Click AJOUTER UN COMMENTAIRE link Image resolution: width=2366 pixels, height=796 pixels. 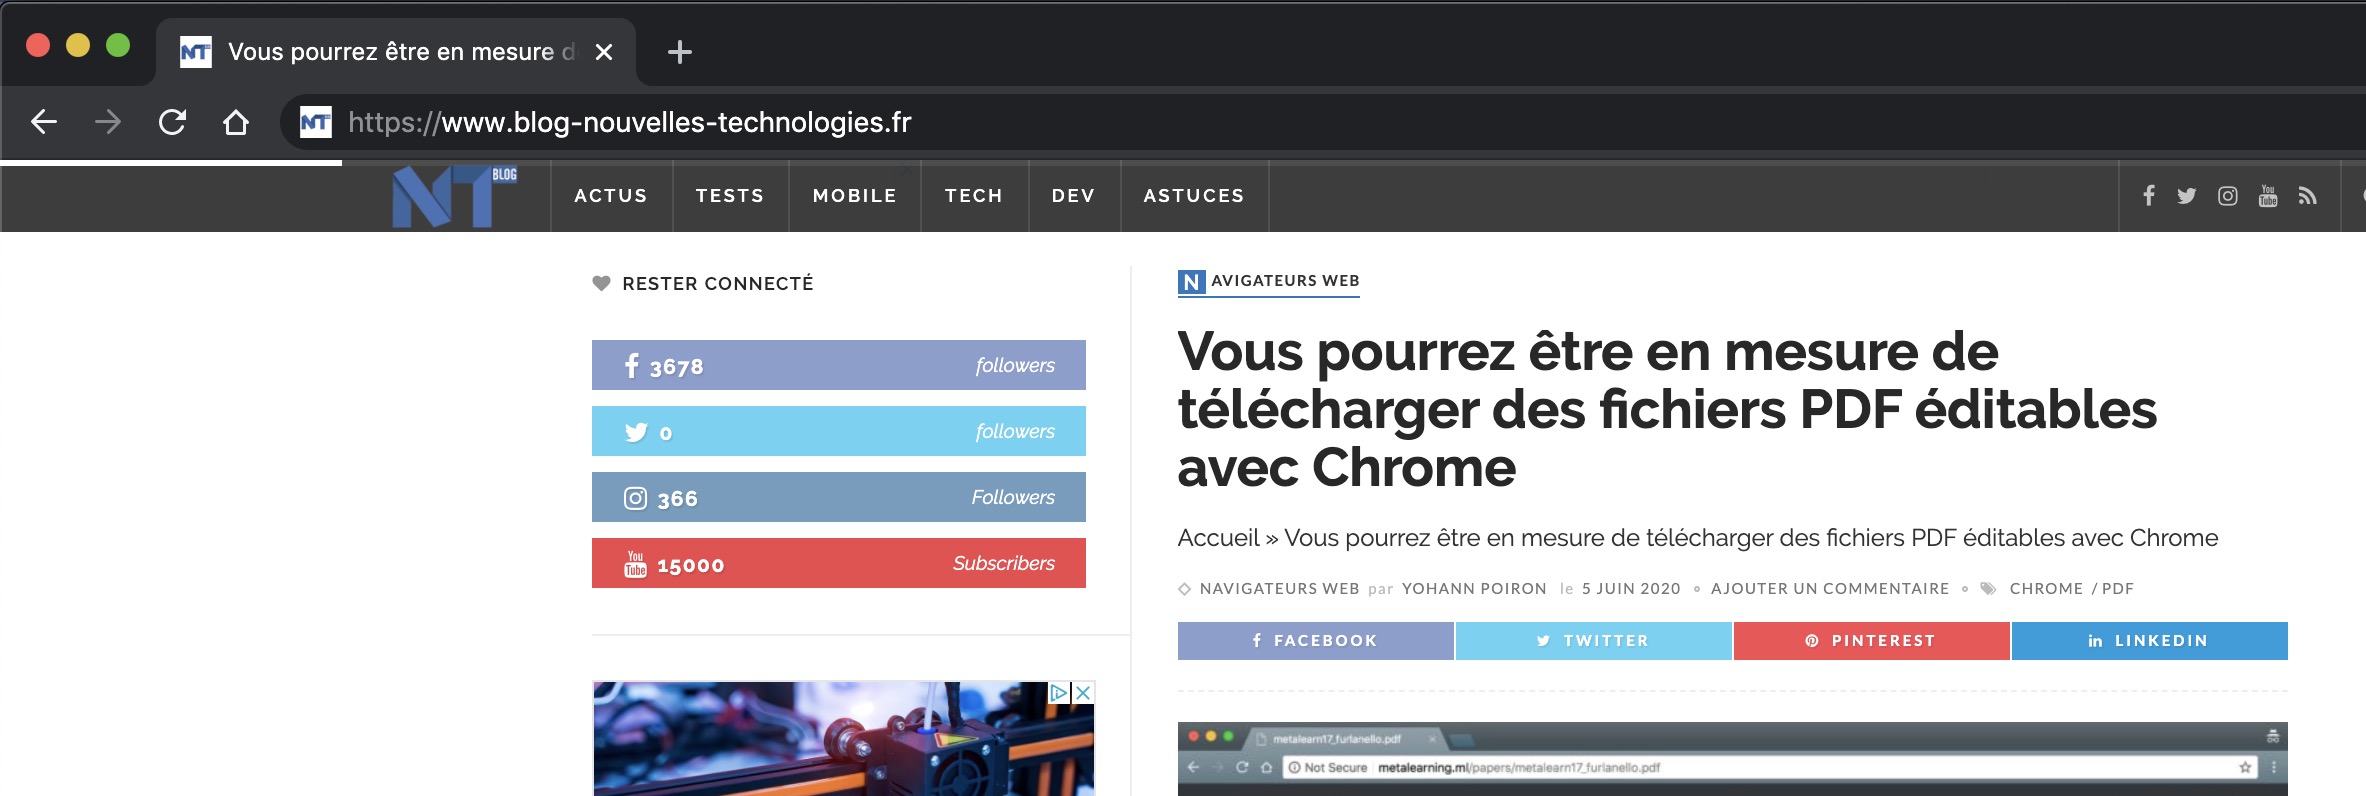pos(1830,589)
